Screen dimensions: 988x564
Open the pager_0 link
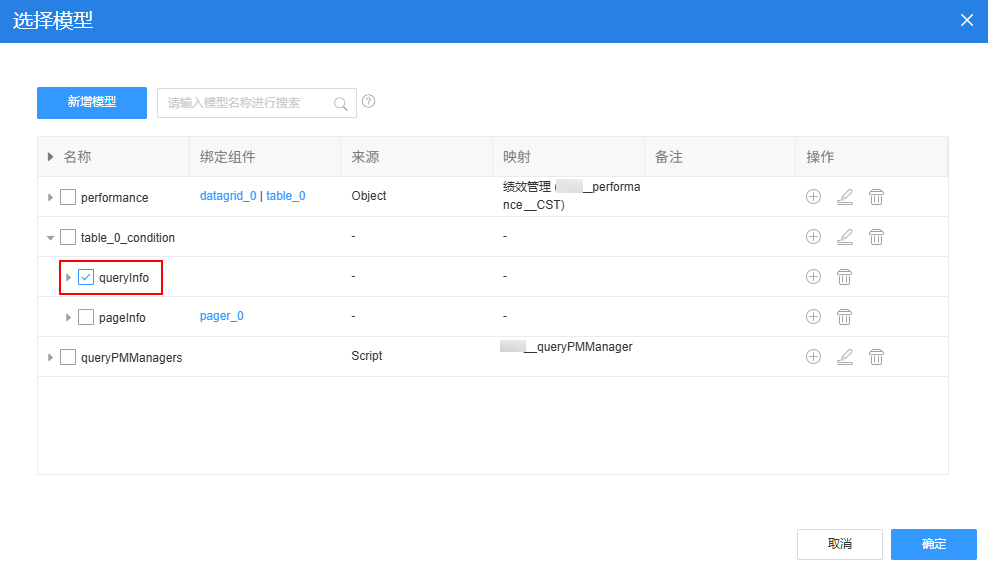pyautogui.click(x=222, y=316)
